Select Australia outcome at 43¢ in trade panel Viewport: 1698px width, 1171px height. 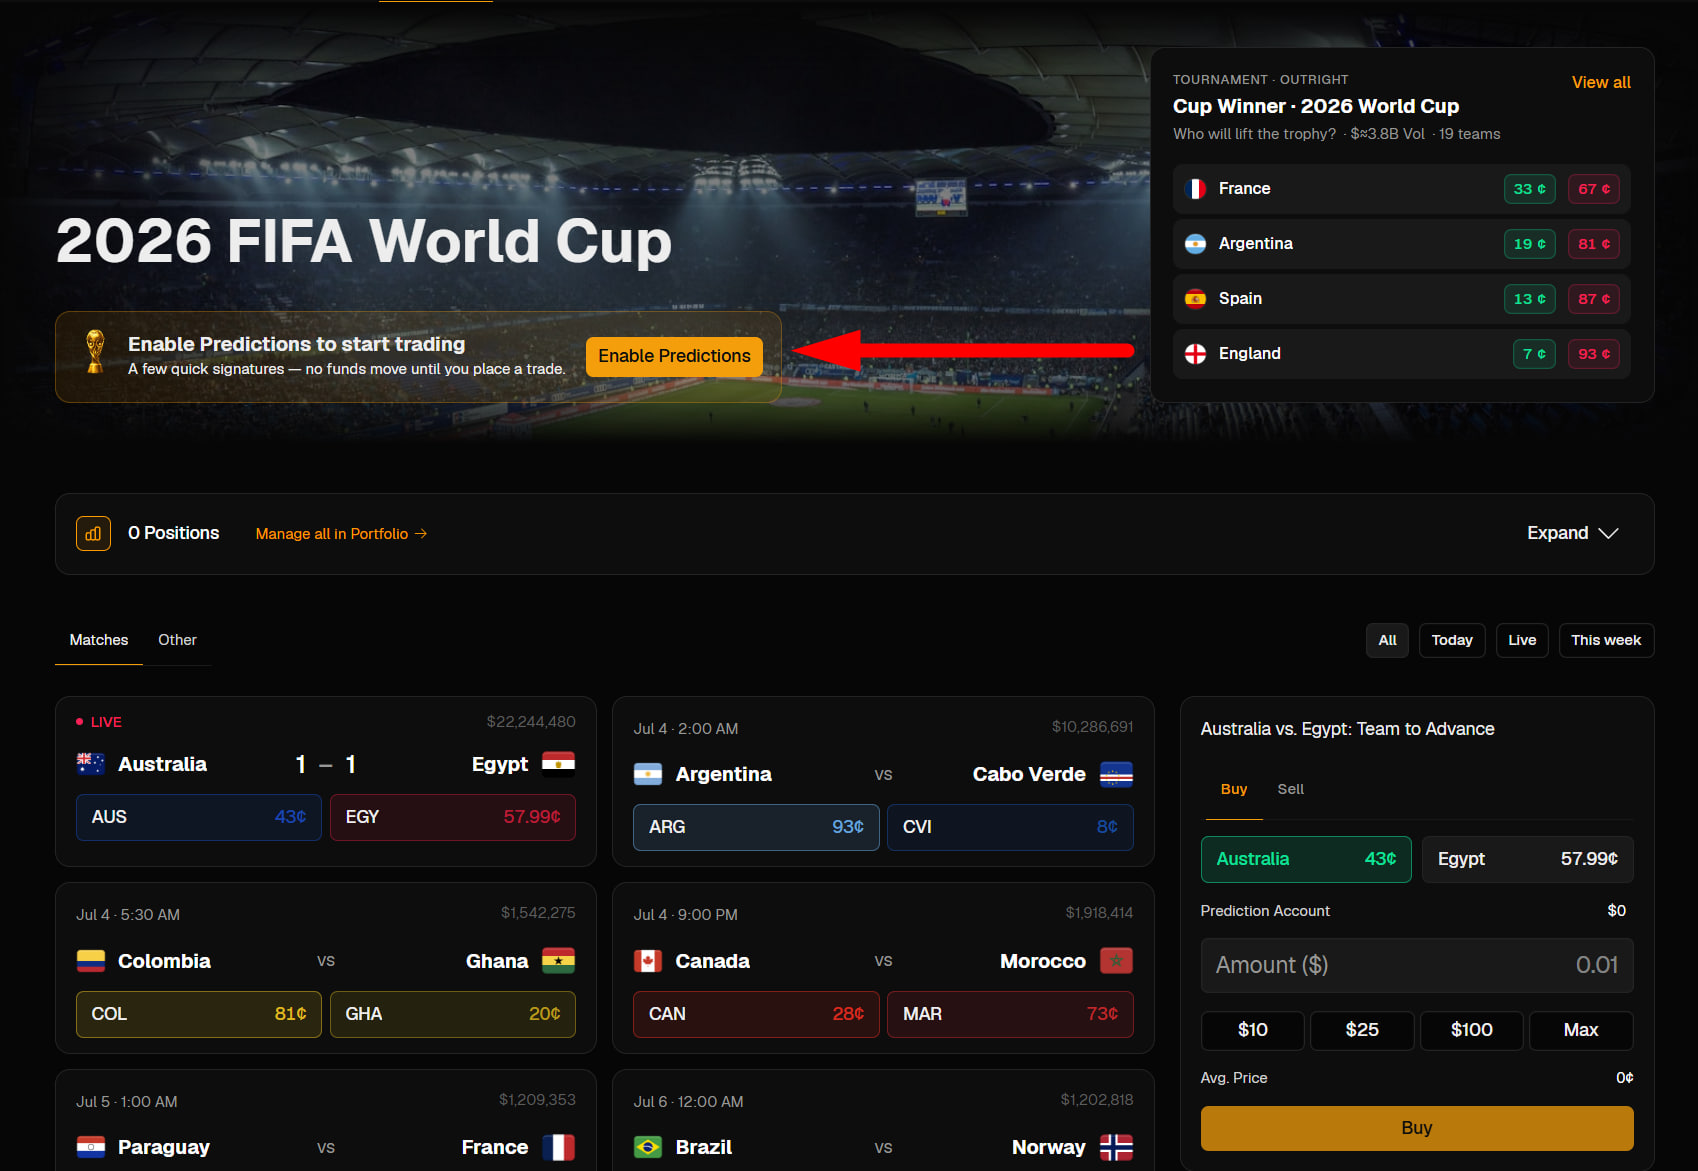pyautogui.click(x=1306, y=859)
